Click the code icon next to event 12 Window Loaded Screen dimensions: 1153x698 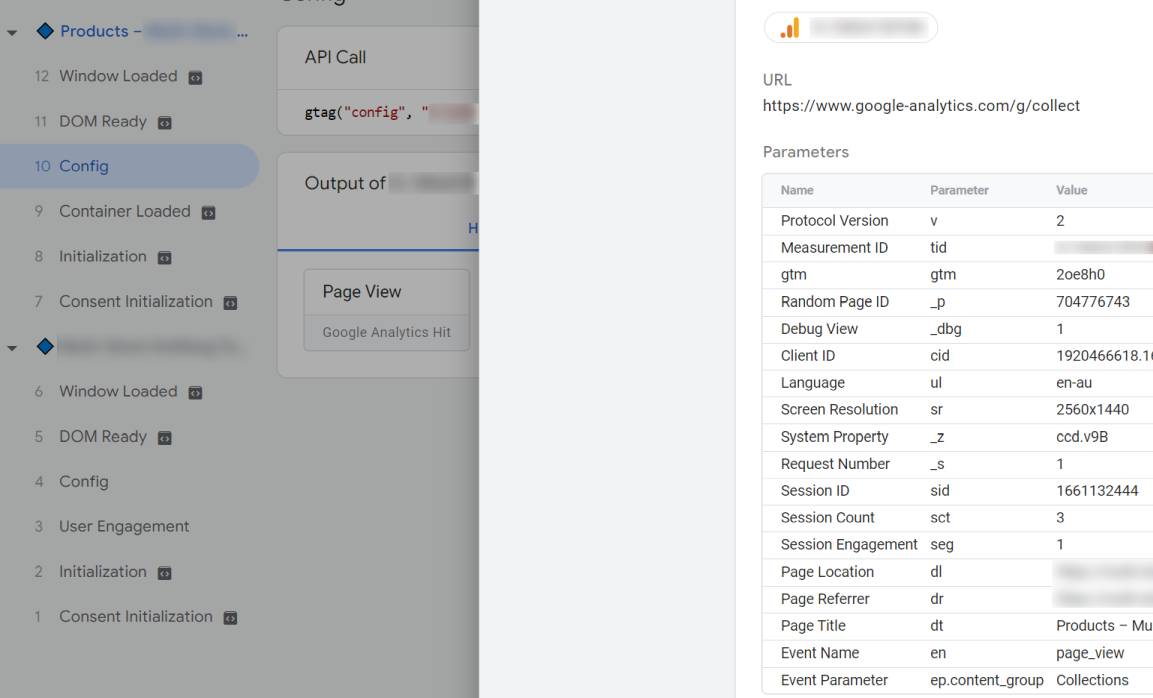pos(195,78)
